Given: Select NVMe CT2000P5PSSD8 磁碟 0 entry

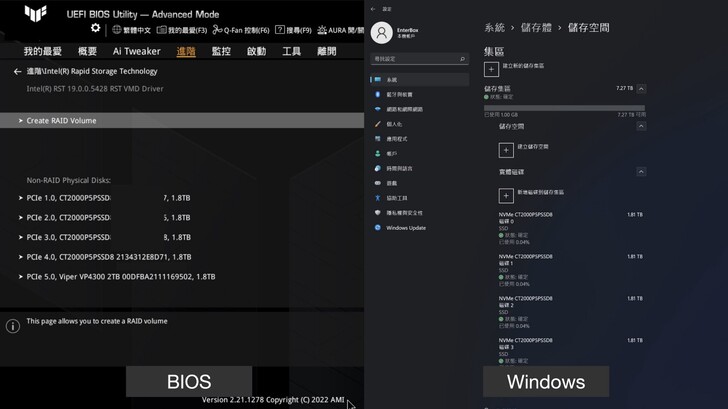Looking at the screenshot, I should (571, 228).
